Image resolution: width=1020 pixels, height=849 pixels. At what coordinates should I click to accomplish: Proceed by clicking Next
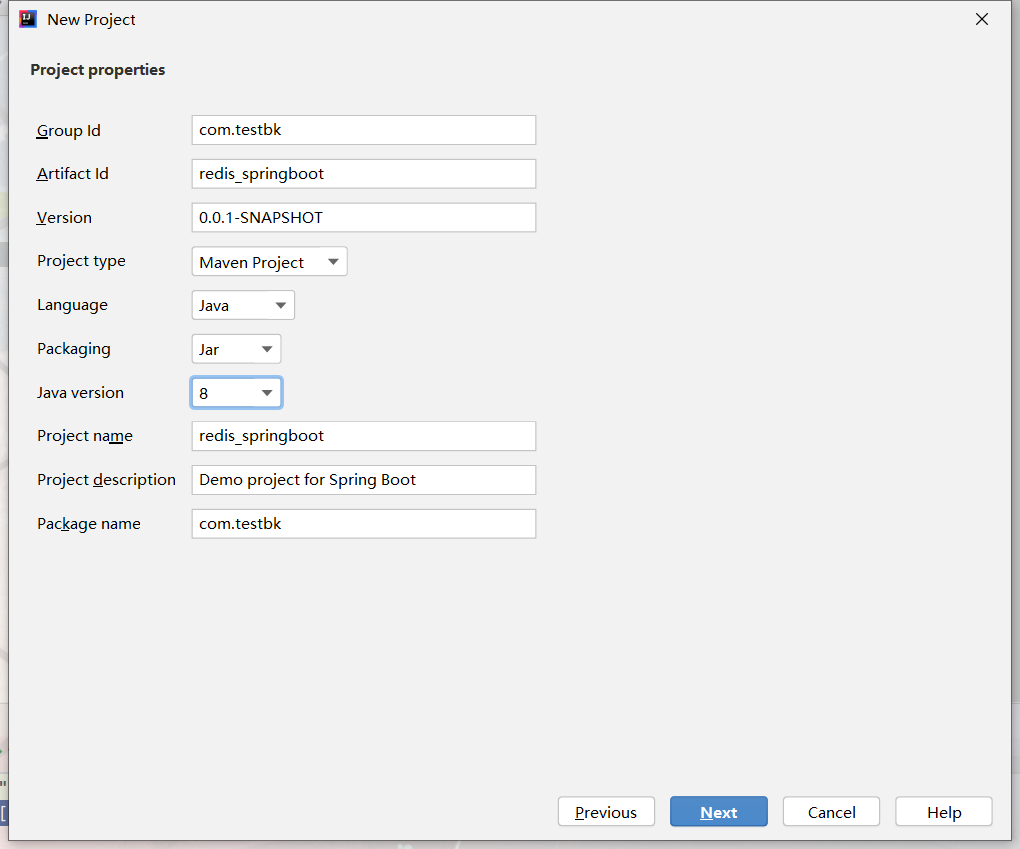(x=719, y=812)
